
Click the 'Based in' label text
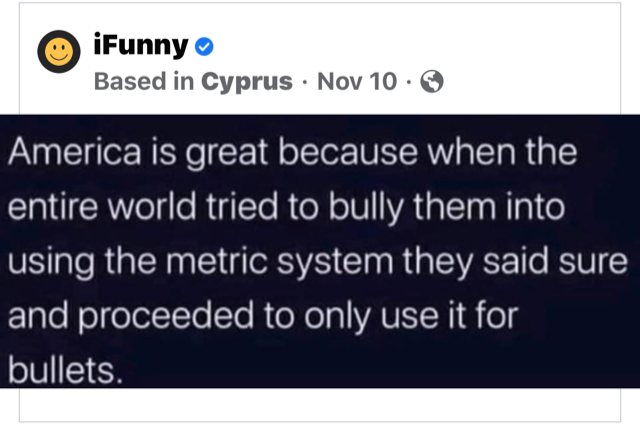click(x=144, y=81)
